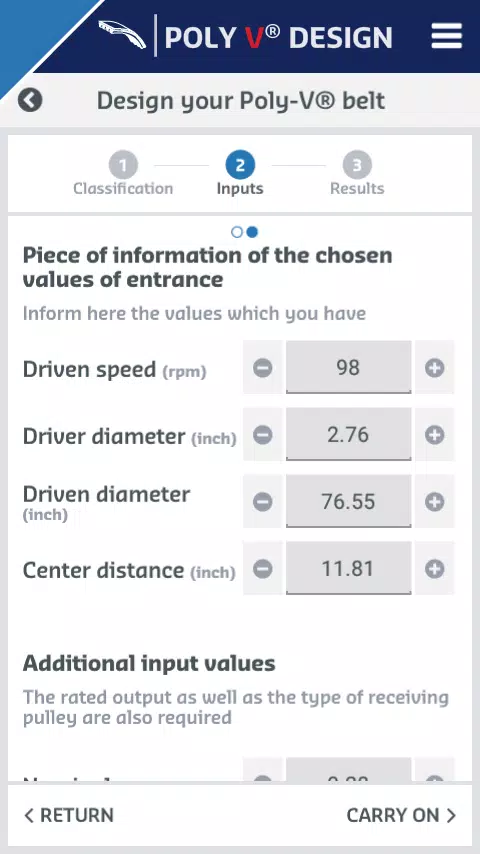The width and height of the screenshot is (480, 854).
Task: Focus the Driven speed value field
Action: tap(349, 367)
